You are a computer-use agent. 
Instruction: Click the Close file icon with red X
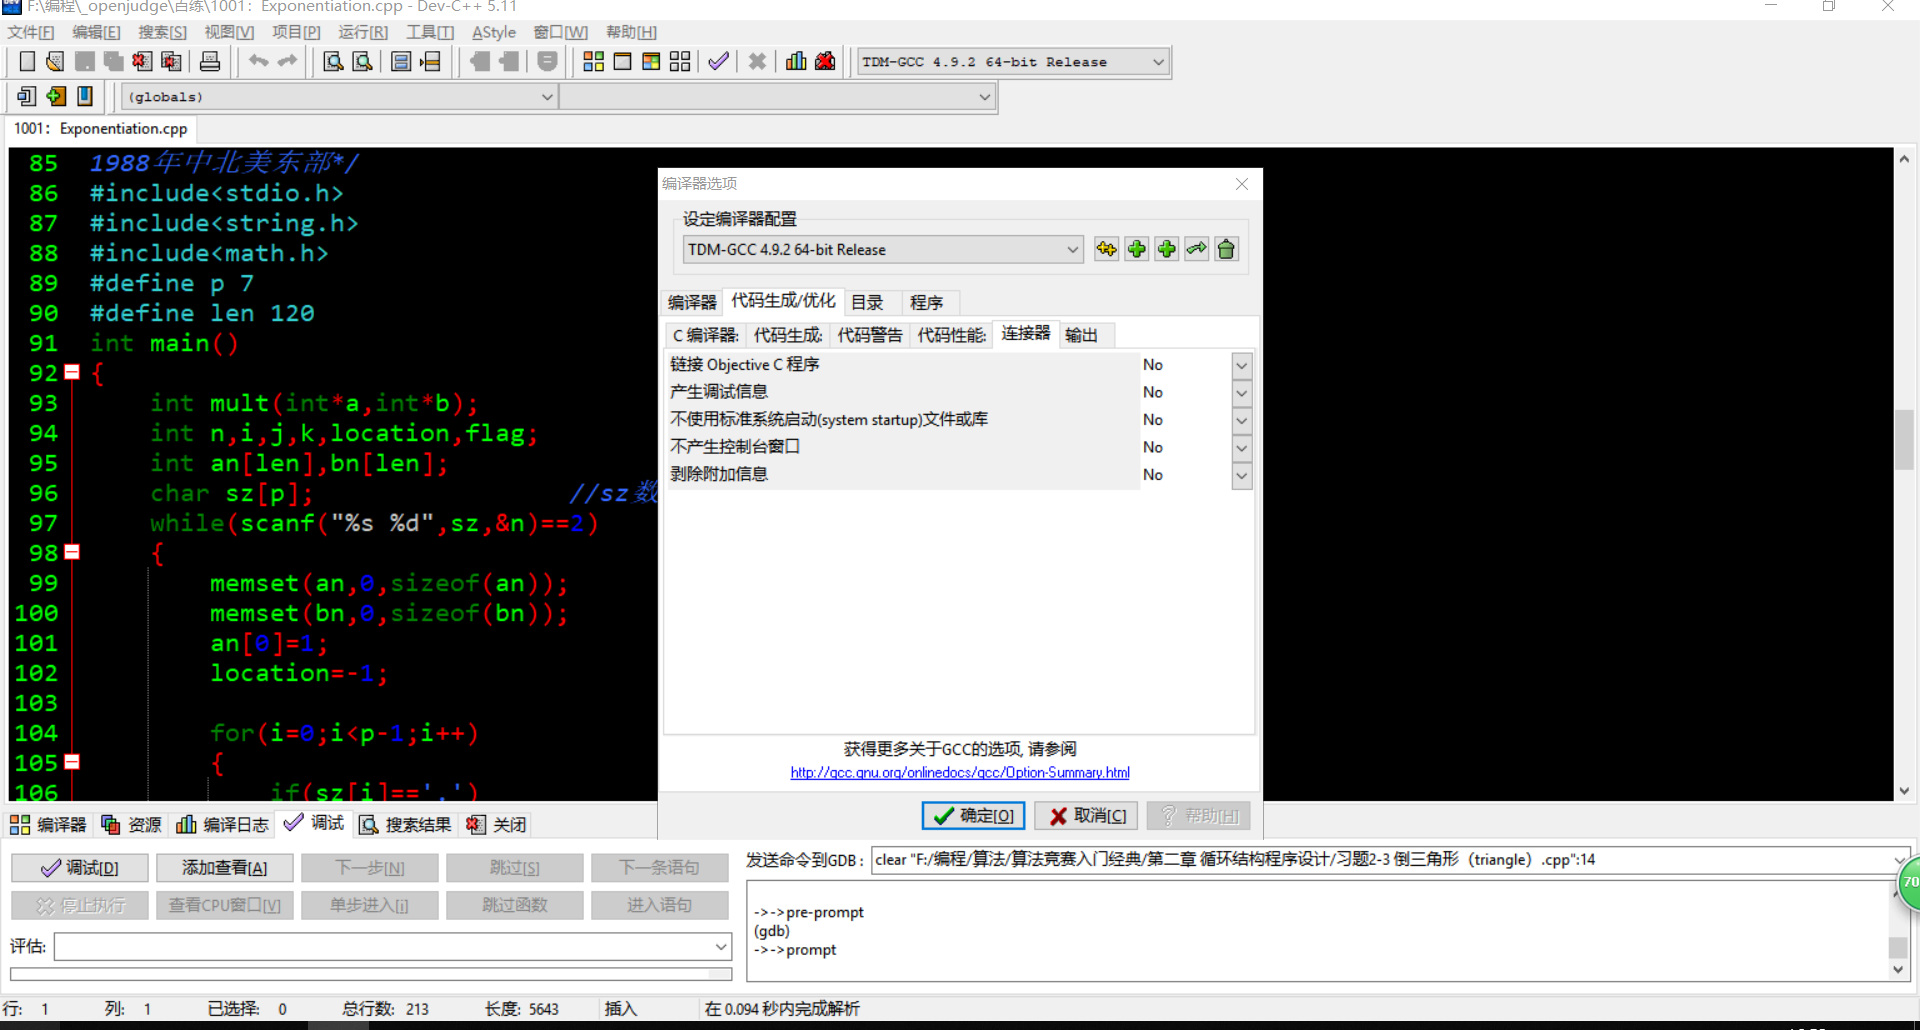(x=142, y=62)
